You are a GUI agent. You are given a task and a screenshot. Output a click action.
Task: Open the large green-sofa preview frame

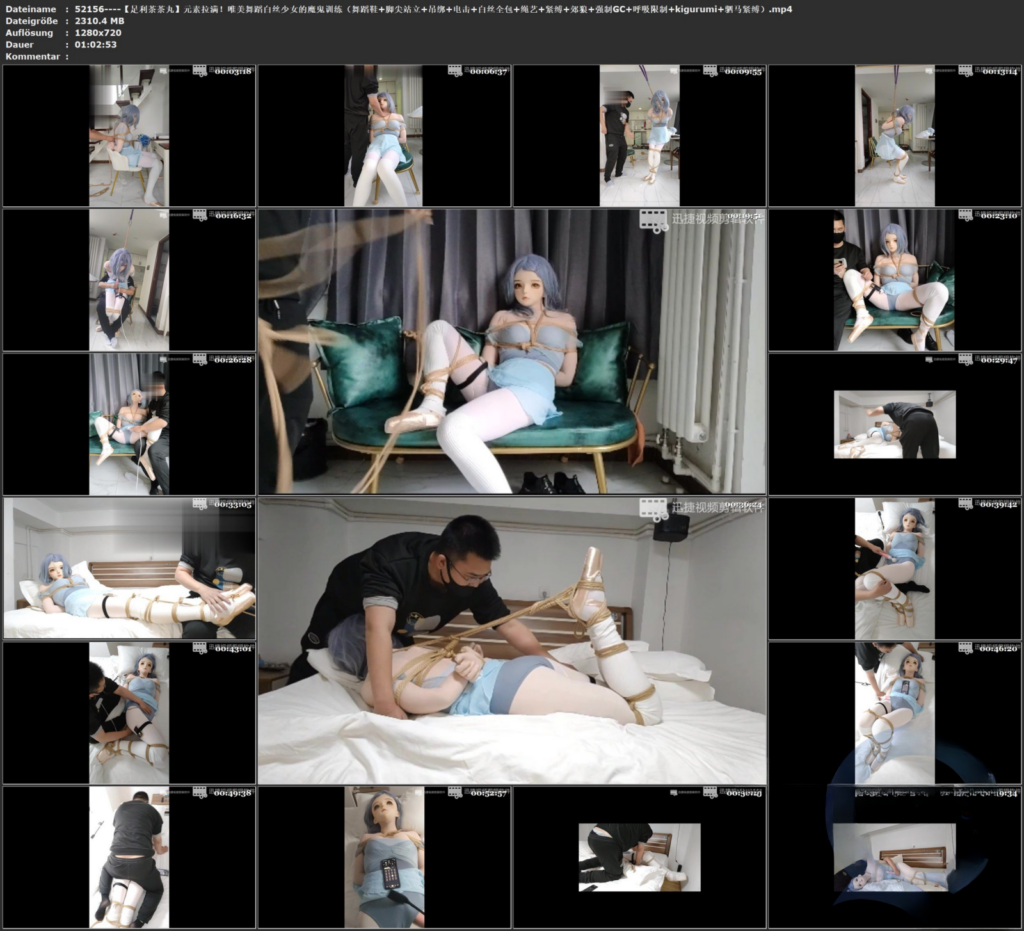(512, 351)
